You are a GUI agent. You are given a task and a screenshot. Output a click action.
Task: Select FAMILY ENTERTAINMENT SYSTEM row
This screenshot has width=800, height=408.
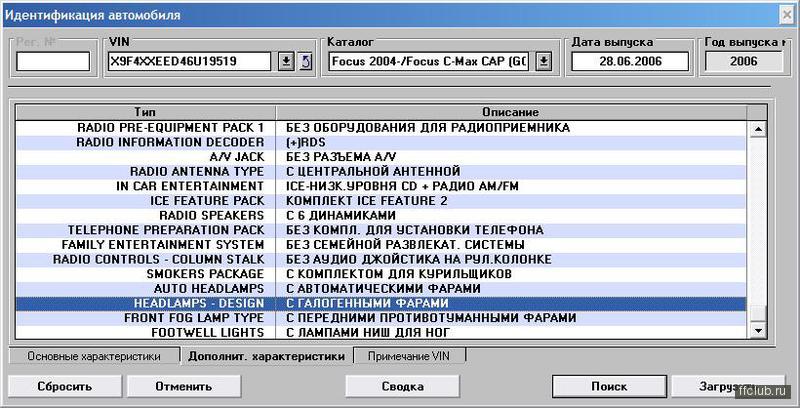pyautogui.click(x=381, y=245)
